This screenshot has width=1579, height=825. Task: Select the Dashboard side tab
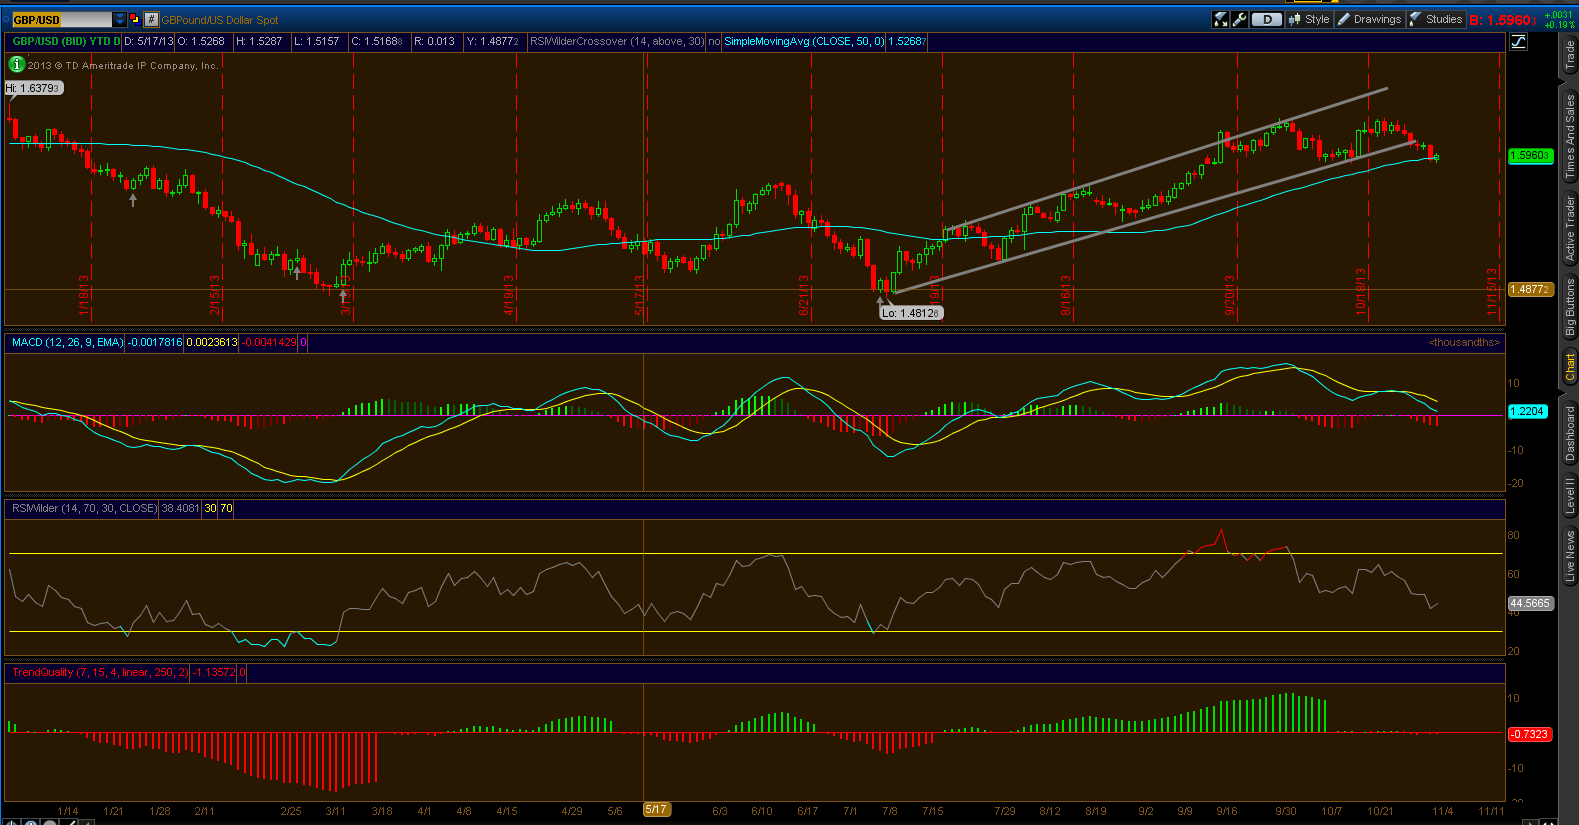[x=1570, y=433]
